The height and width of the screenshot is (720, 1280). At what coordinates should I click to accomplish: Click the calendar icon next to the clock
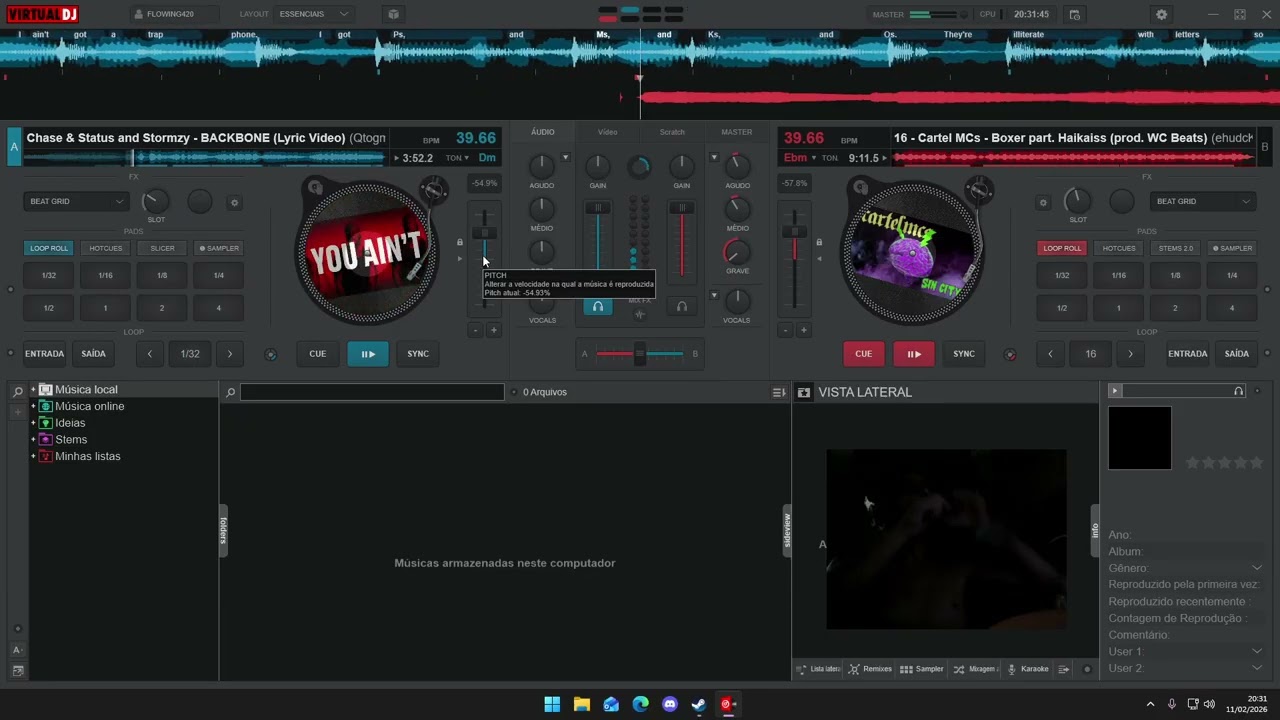click(1074, 15)
